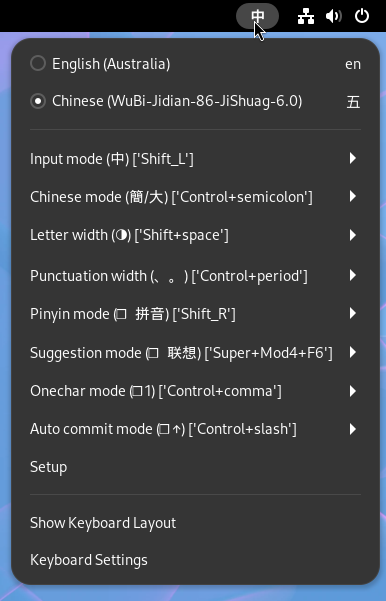Open Punctuation width menu entry

(195, 276)
